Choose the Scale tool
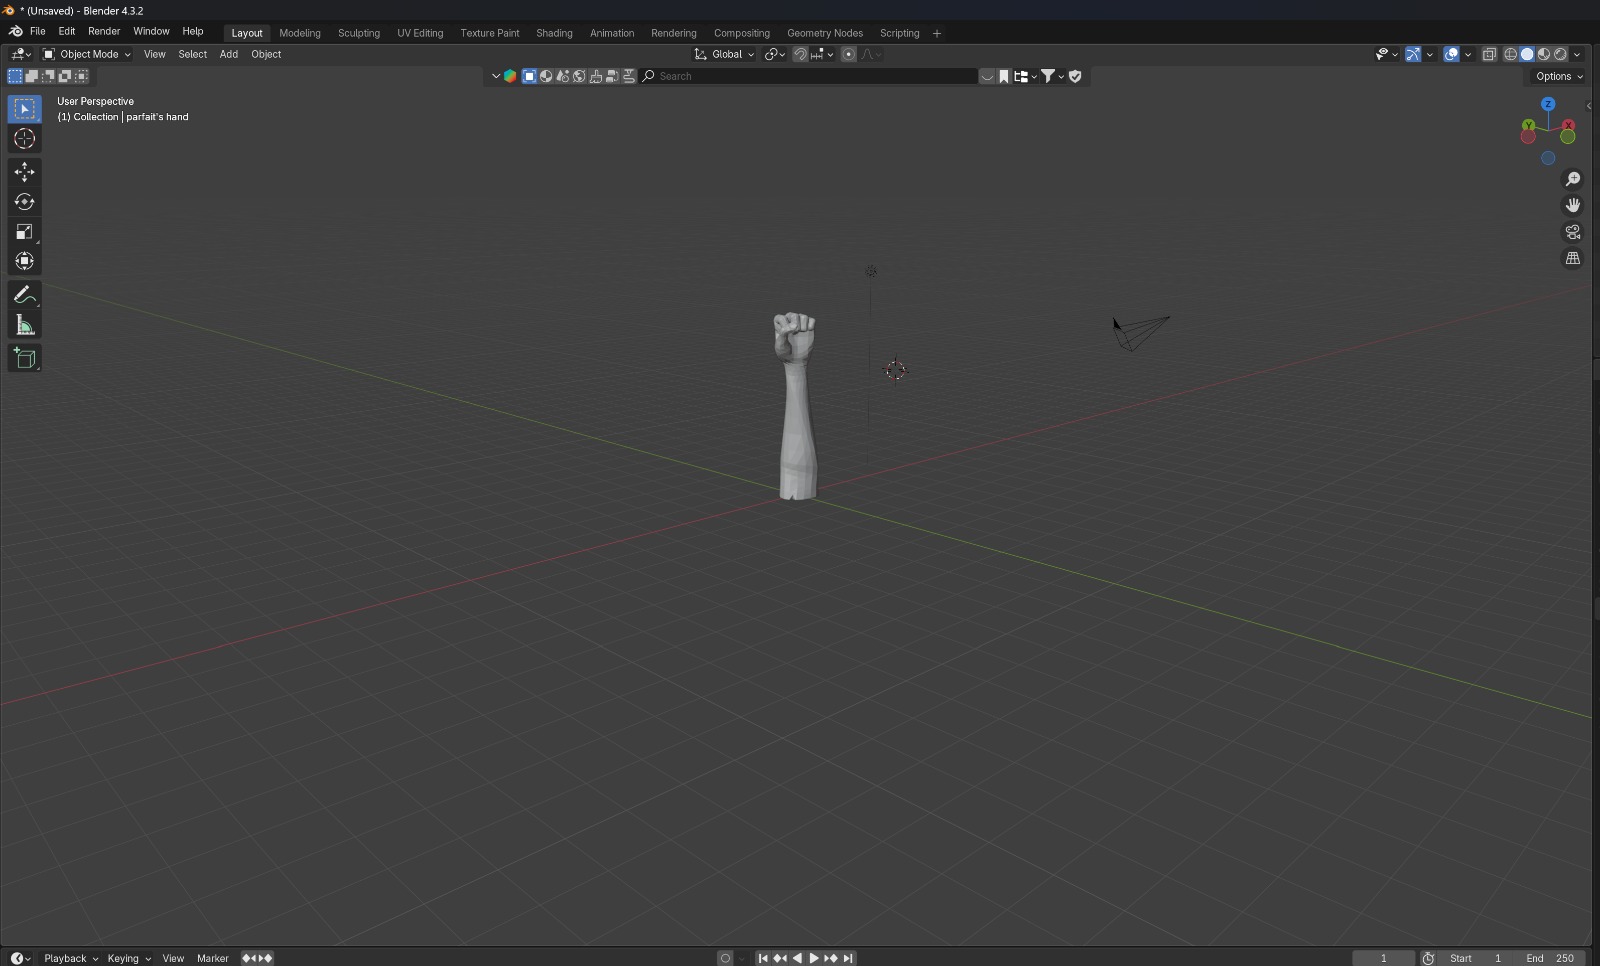Screen dimensions: 1600x966 (24, 232)
